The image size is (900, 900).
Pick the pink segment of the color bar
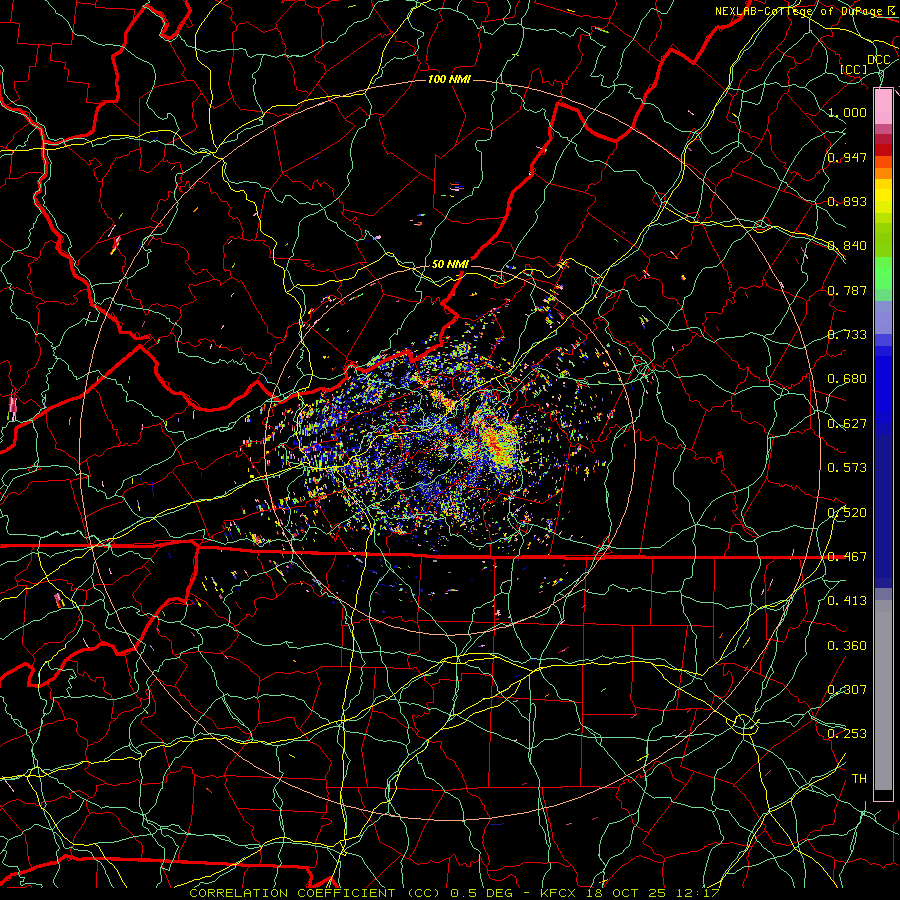(883, 107)
